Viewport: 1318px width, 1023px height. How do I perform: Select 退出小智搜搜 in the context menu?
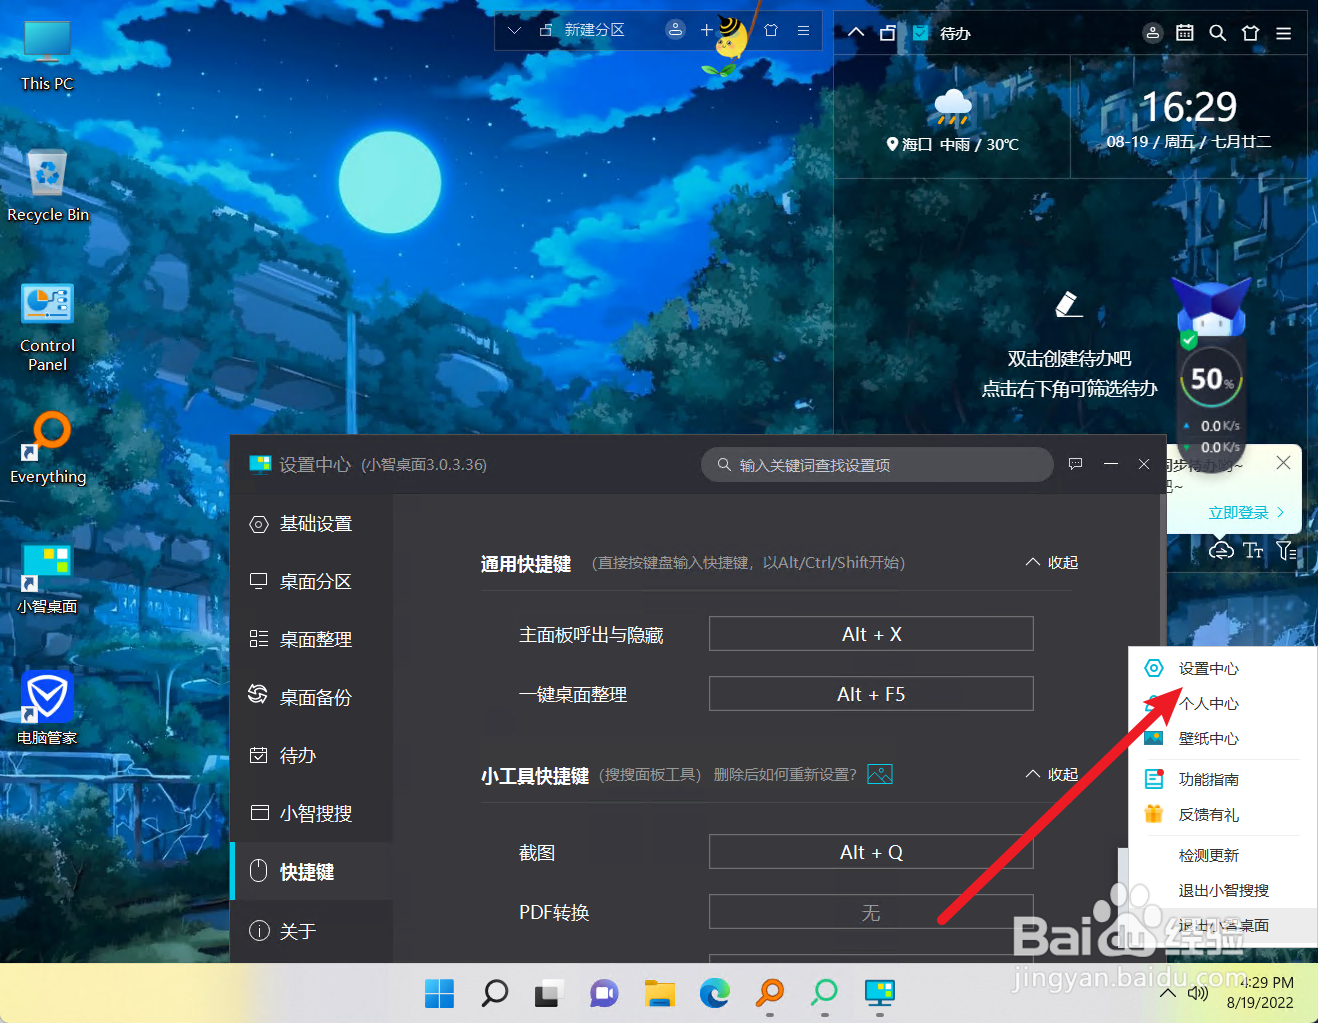[1223, 891]
